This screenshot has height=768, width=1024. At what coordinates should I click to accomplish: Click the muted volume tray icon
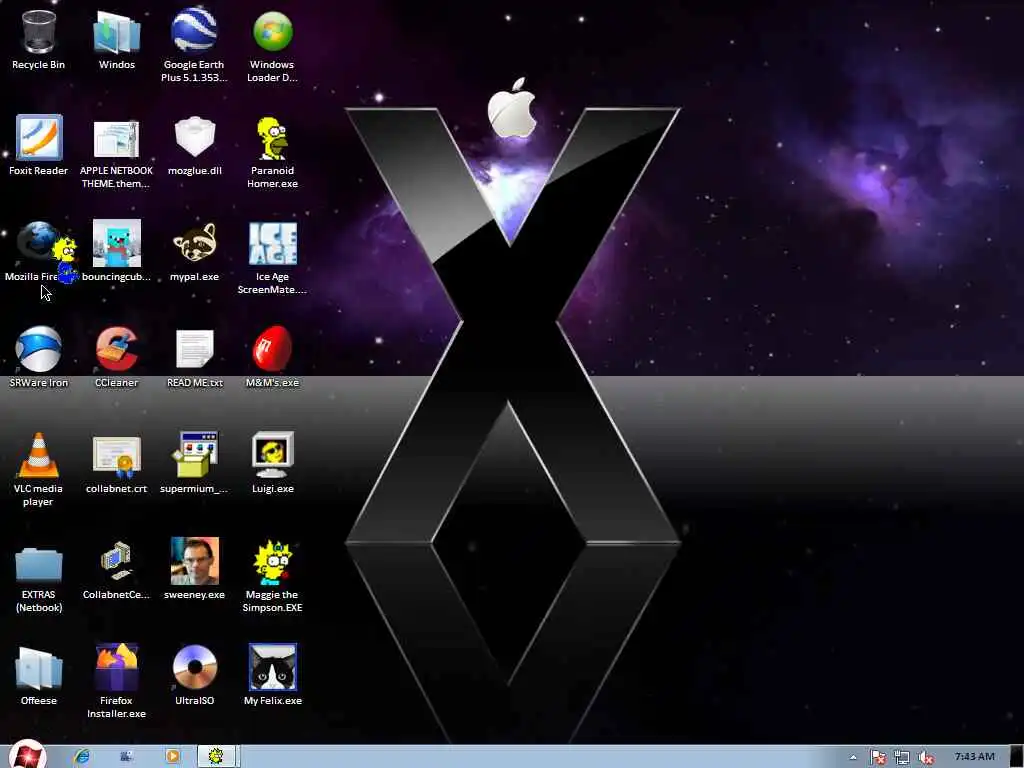click(x=925, y=757)
